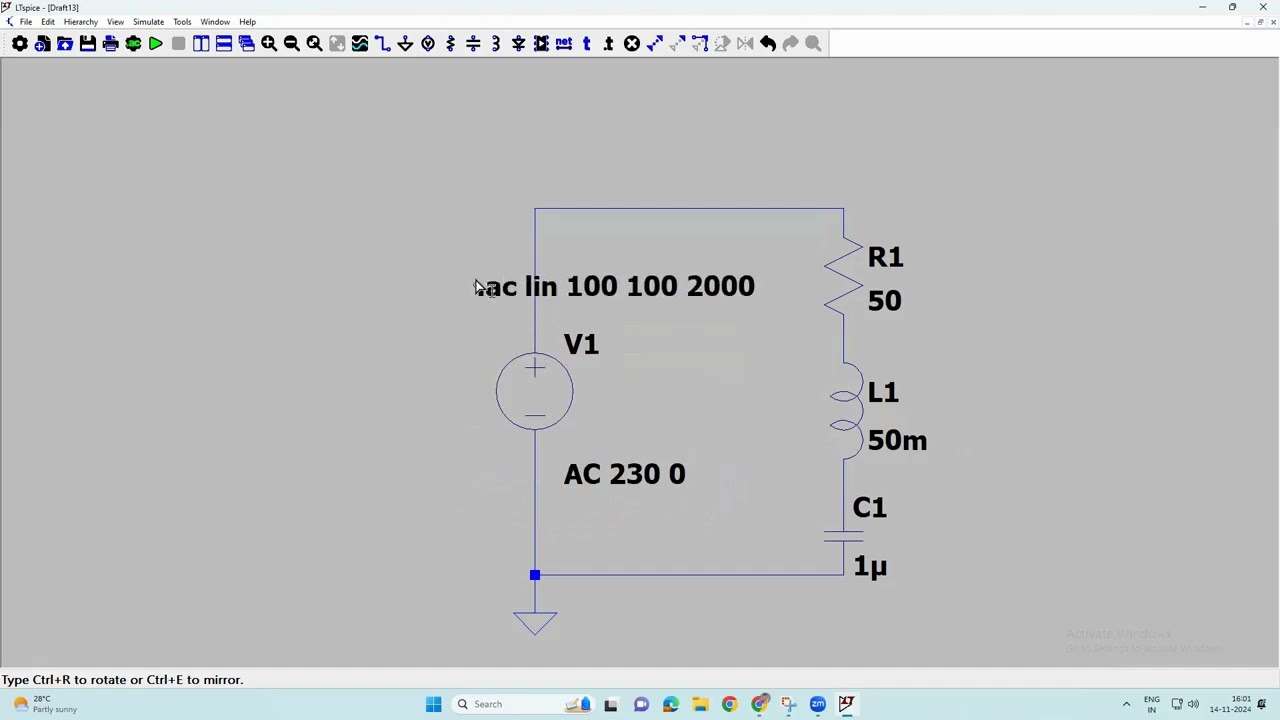Click the net label tool
The height and width of the screenshot is (720, 1280).
(x=564, y=44)
